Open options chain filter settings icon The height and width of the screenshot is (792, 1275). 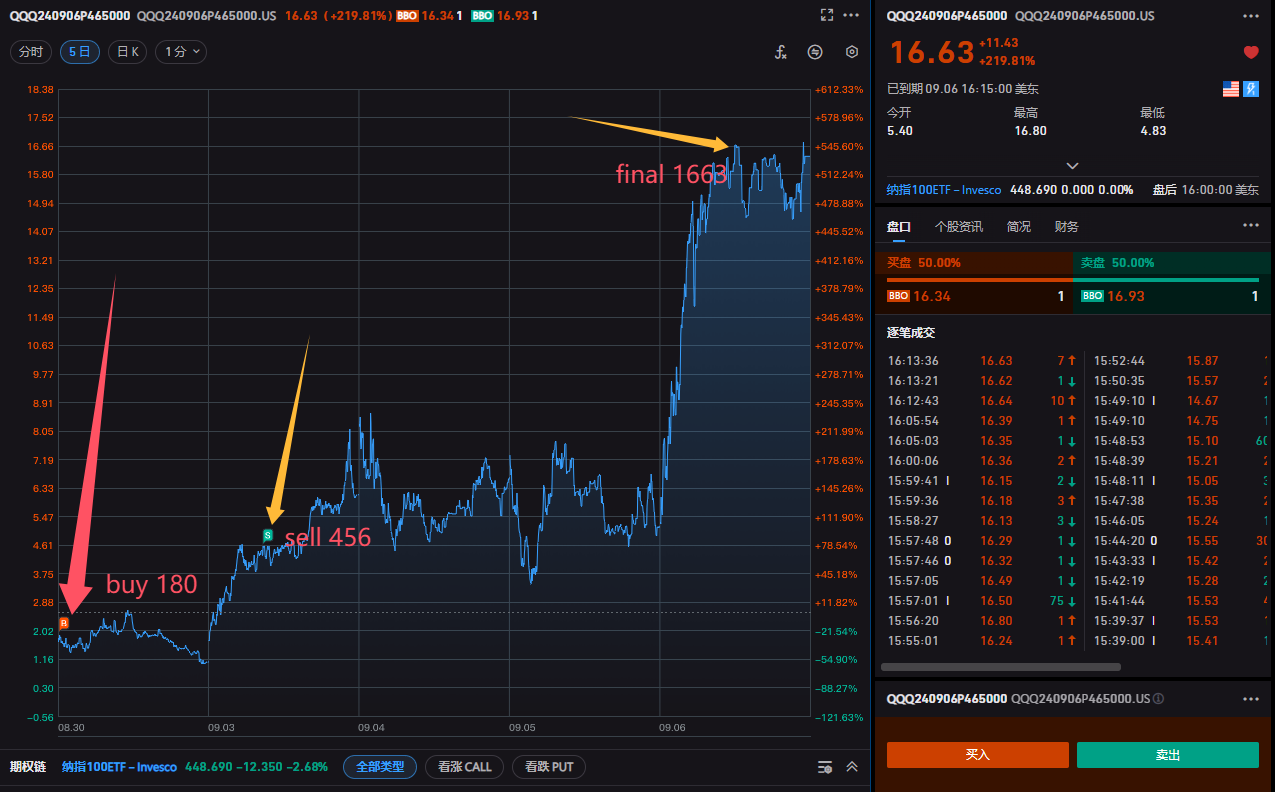point(825,767)
